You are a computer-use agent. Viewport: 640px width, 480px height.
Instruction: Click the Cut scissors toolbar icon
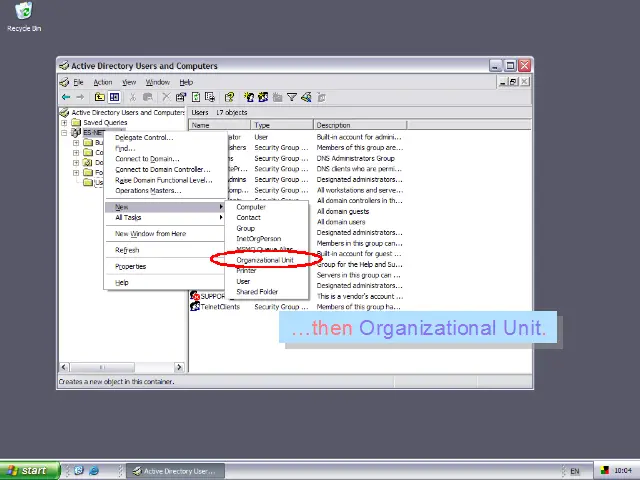[x=133, y=97]
